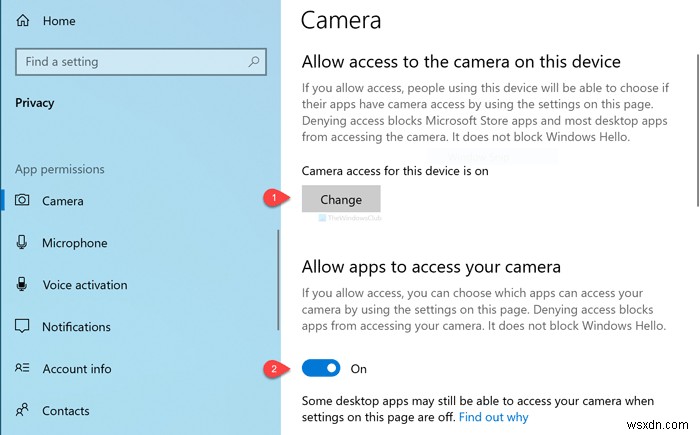The image size is (700, 435).
Task: Open Notifications privacy page
Action: pos(76,327)
